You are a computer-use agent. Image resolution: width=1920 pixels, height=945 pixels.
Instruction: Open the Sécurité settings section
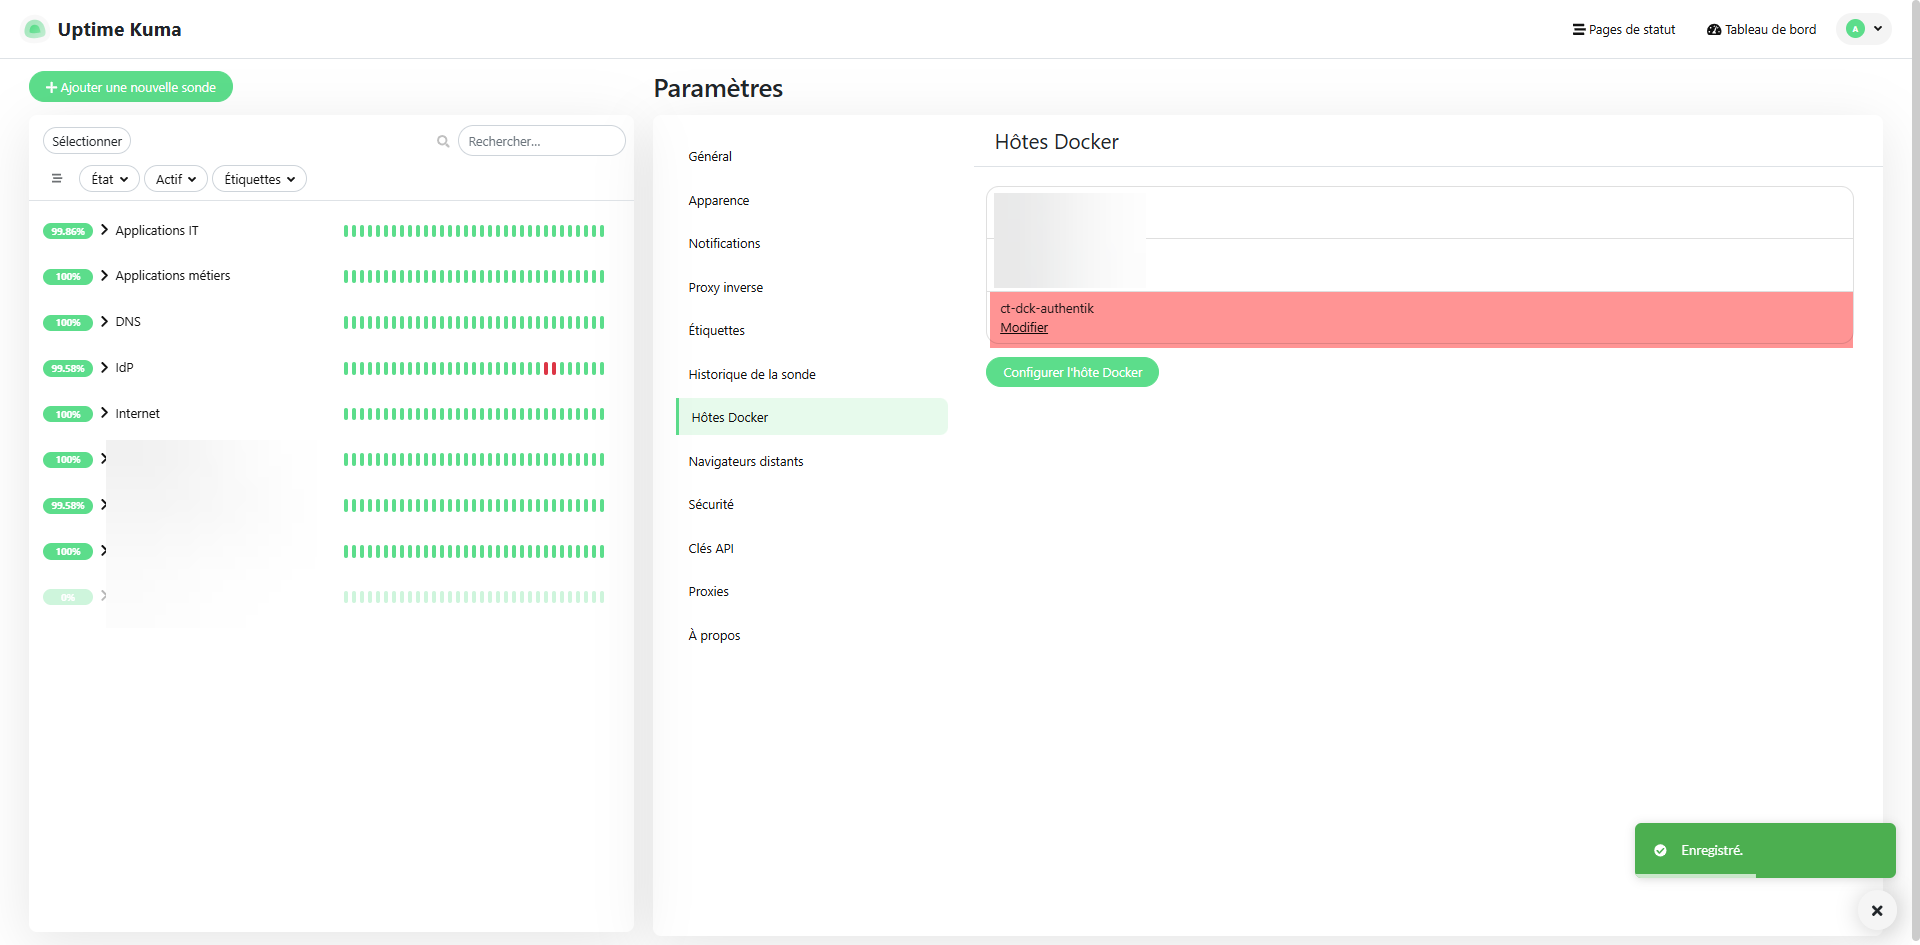711,504
